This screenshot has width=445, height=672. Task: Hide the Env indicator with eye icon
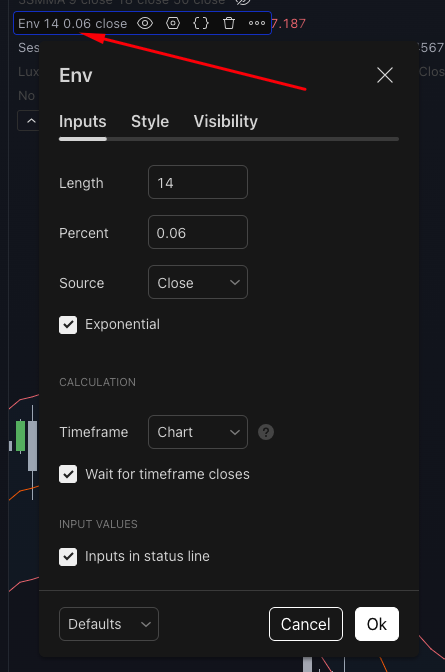coord(145,23)
